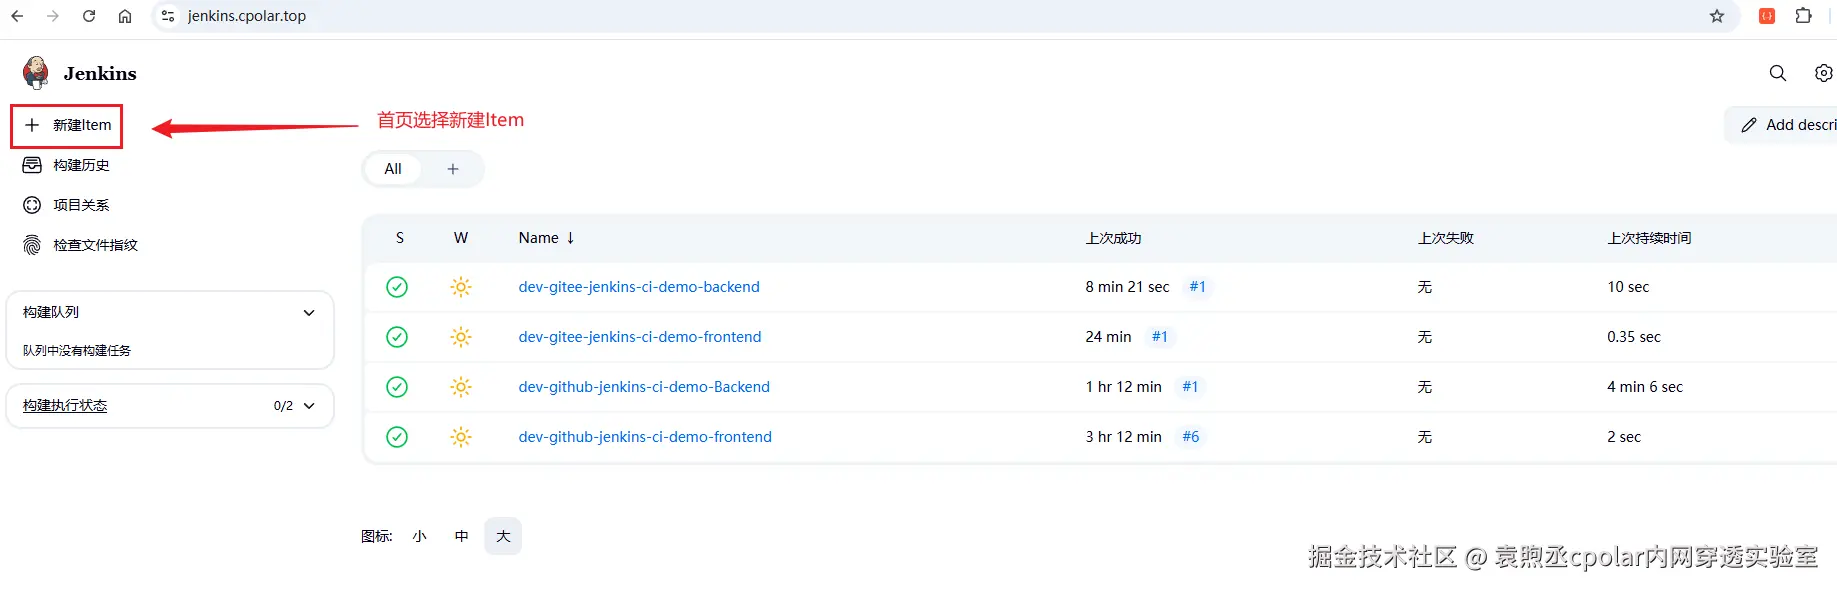Go back with the browser back arrow
Screen dimensions: 1837x590
click(x=17, y=16)
